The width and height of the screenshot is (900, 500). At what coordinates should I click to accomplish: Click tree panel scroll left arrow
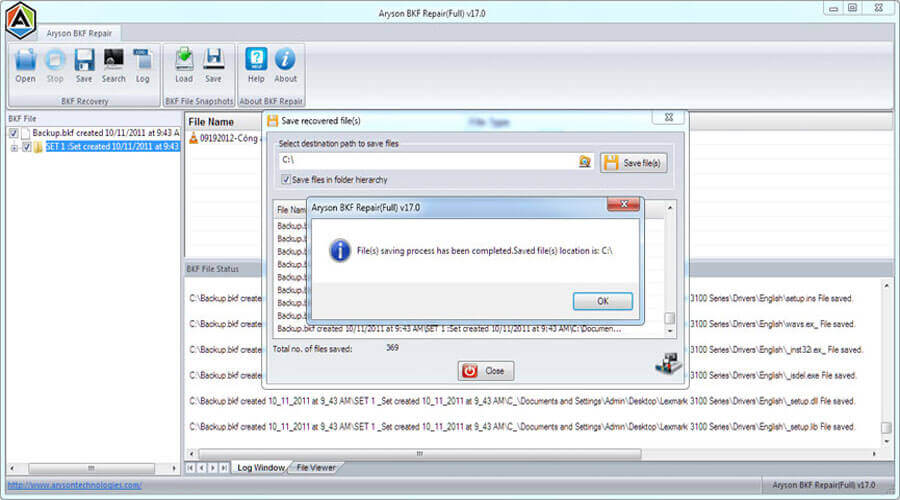[12, 468]
